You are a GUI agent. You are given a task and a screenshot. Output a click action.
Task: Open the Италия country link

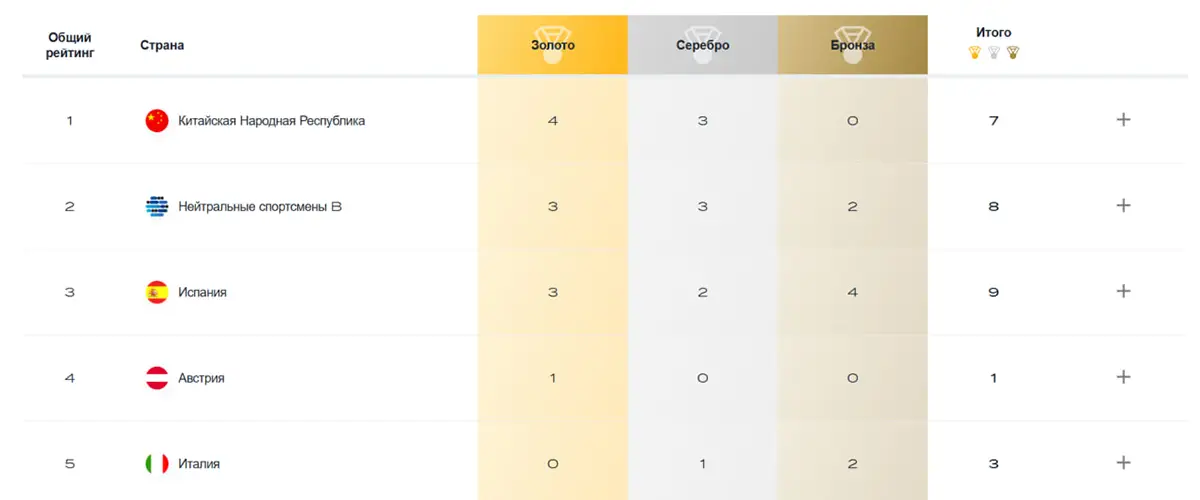[x=199, y=464]
